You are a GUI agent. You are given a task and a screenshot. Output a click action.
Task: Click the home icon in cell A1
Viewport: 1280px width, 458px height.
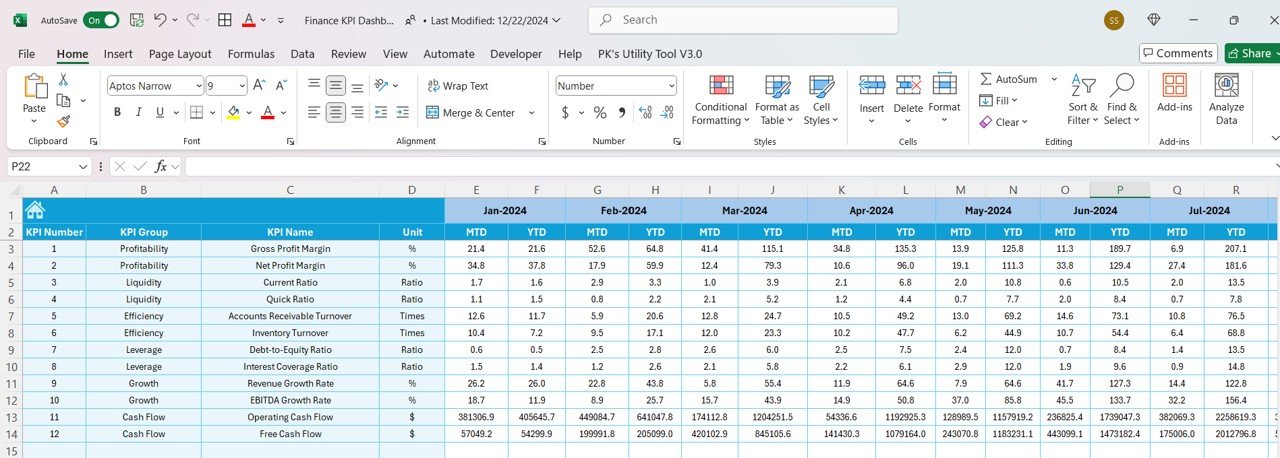[x=35, y=210]
